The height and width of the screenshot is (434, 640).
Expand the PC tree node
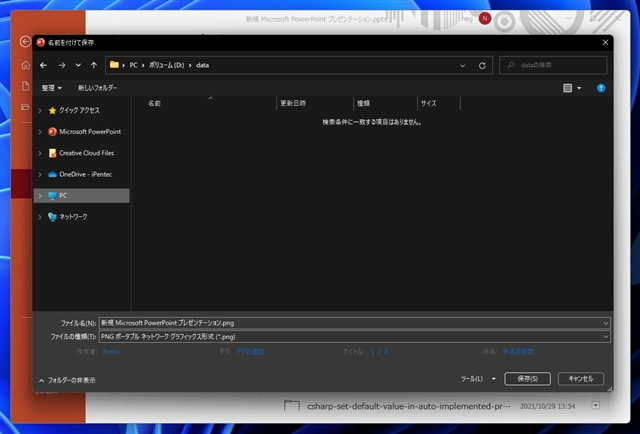[x=40, y=196]
